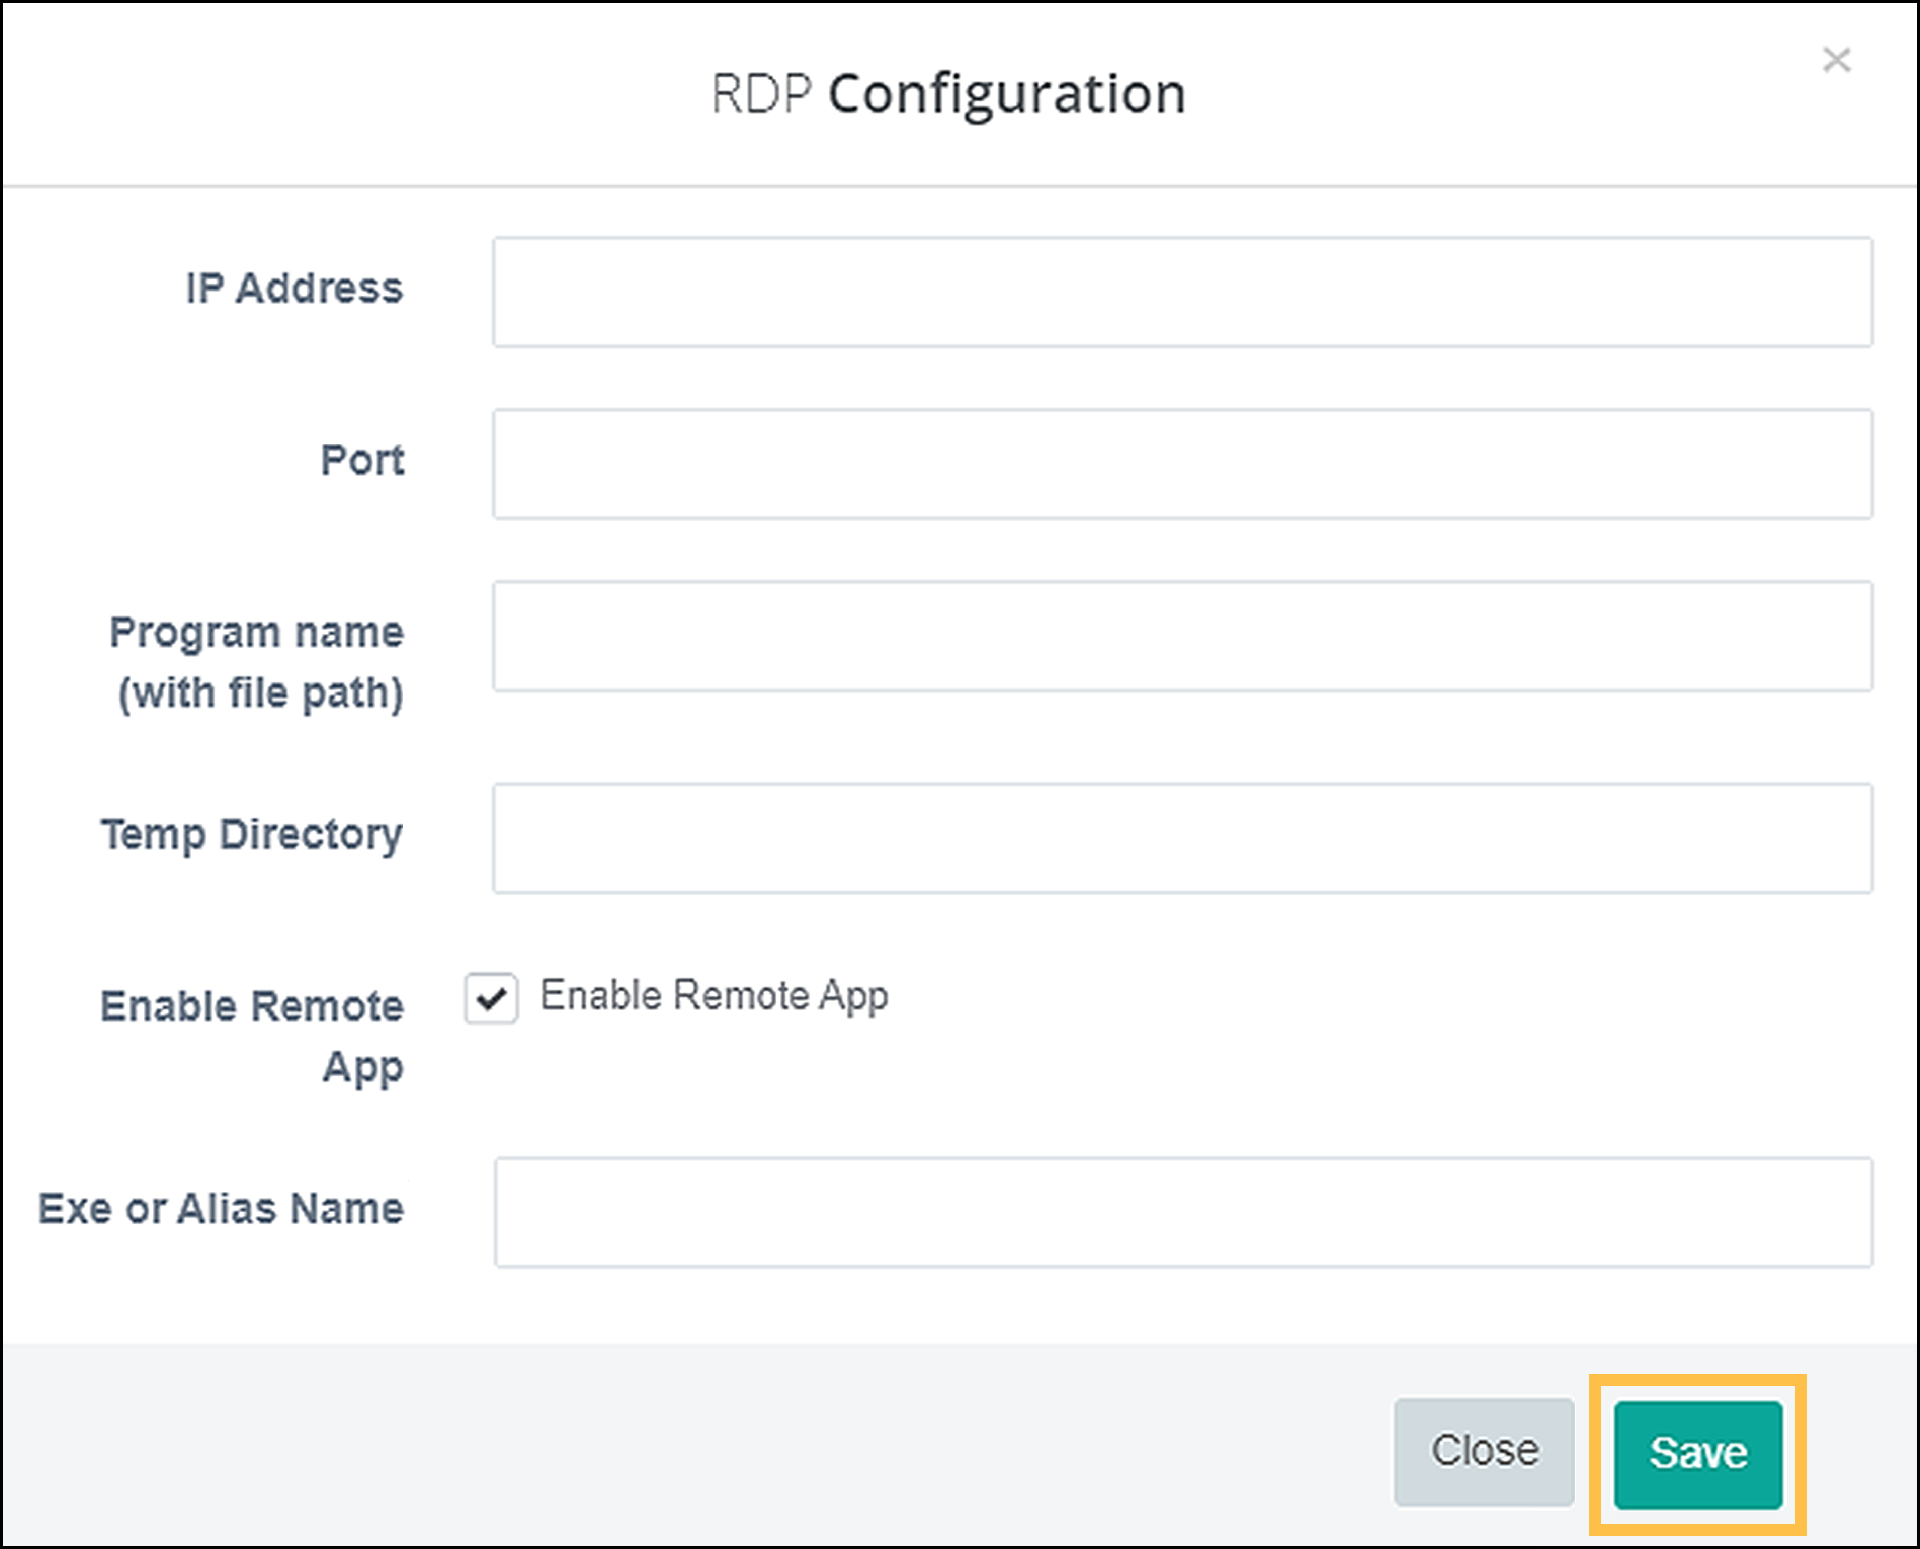Focus the Temp Directory input box
Screen dimensions: 1920x1549
point(1180,838)
